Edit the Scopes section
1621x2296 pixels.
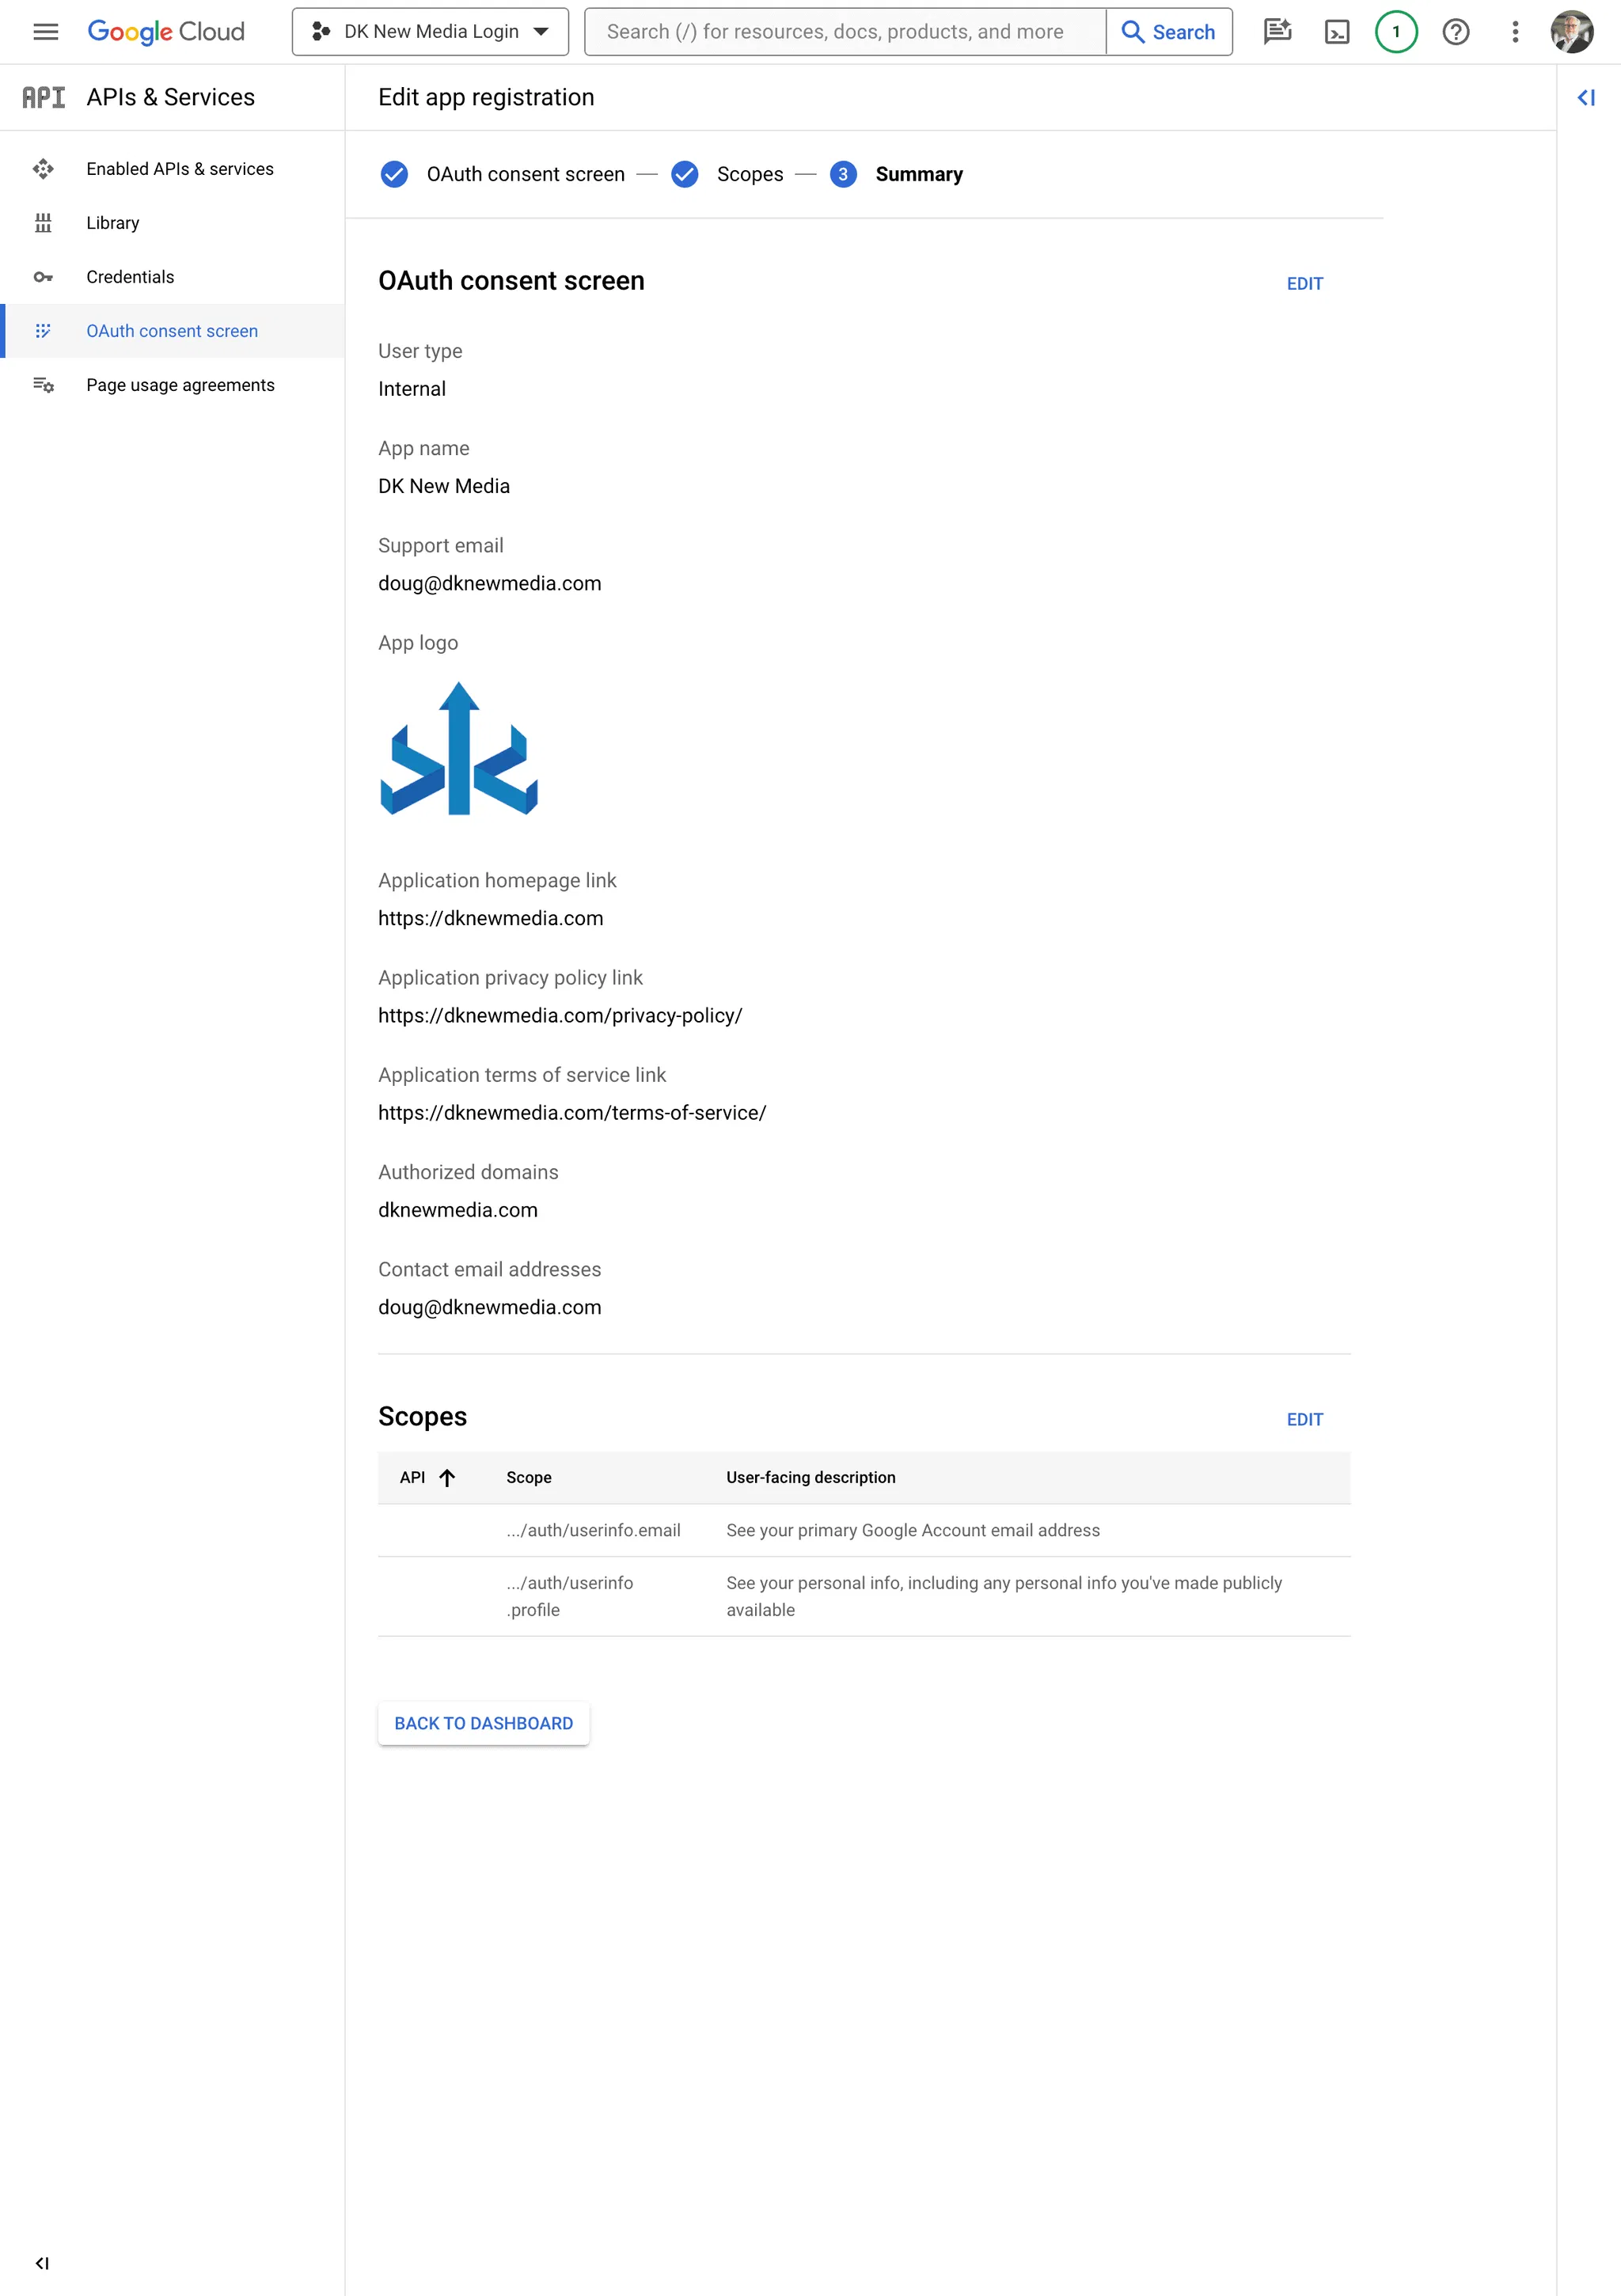[1304, 1419]
